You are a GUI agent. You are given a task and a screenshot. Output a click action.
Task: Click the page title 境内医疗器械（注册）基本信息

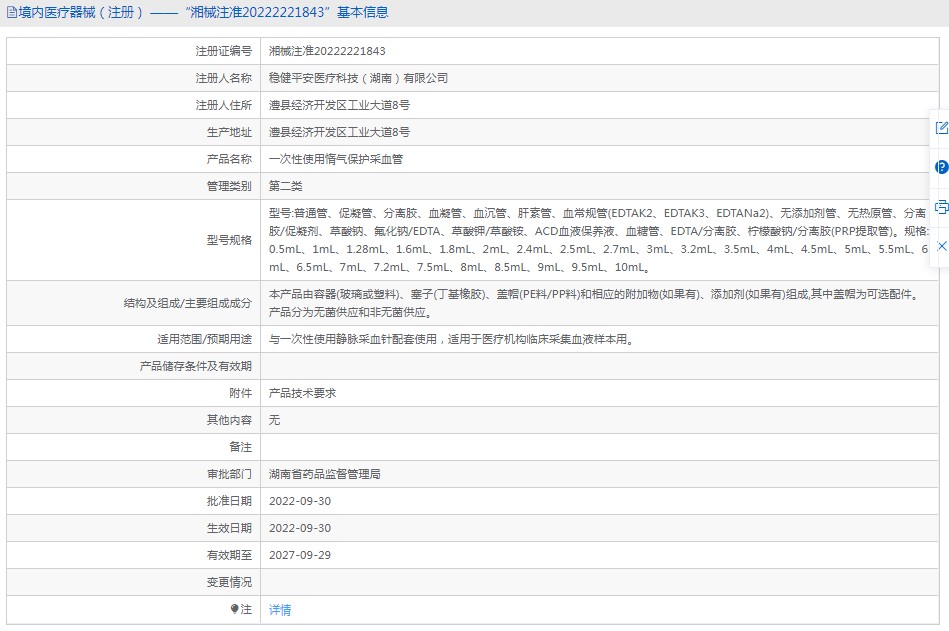(x=203, y=12)
